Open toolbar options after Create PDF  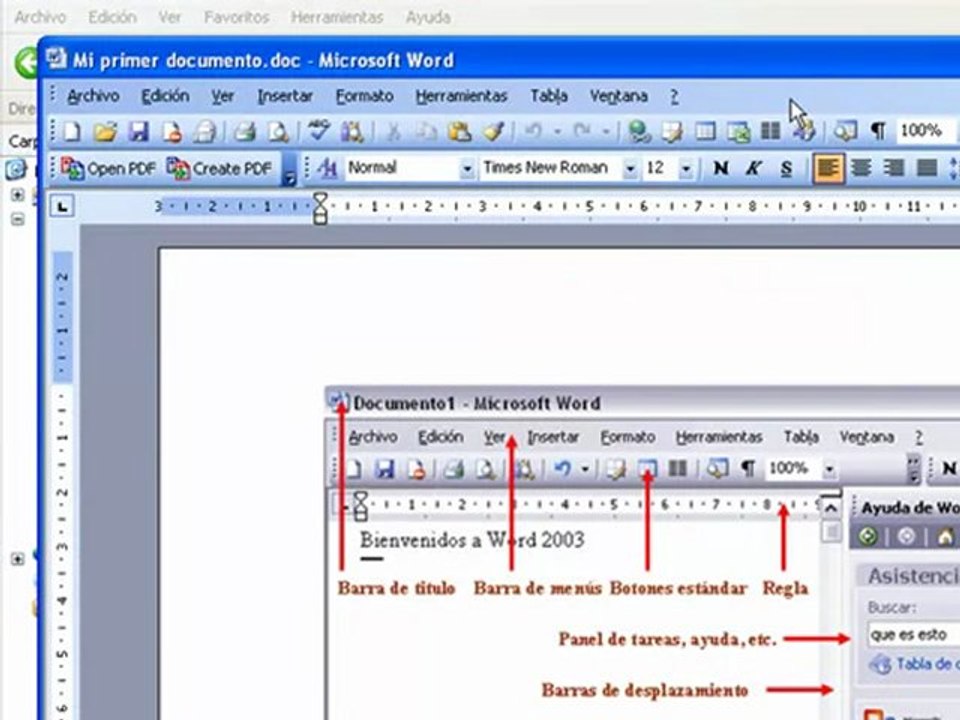pyautogui.click(x=288, y=170)
